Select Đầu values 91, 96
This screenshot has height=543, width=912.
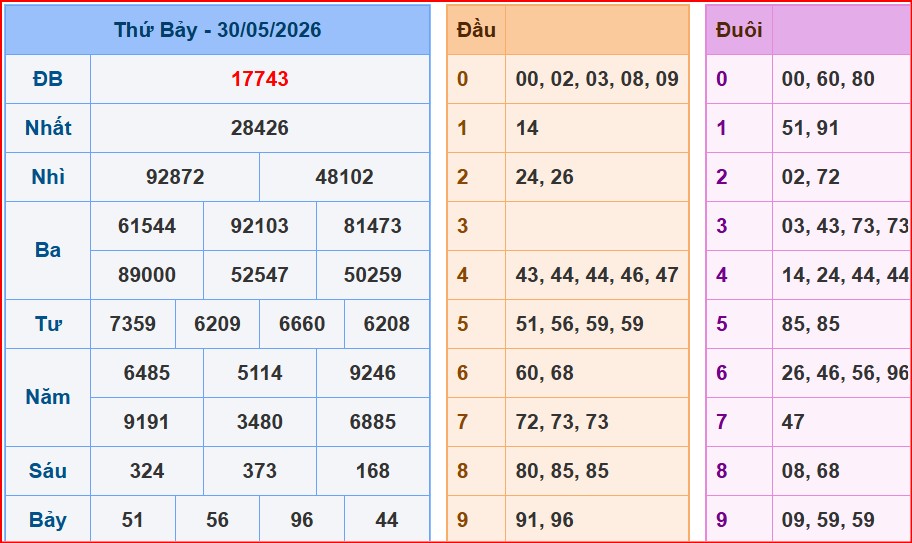544,520
